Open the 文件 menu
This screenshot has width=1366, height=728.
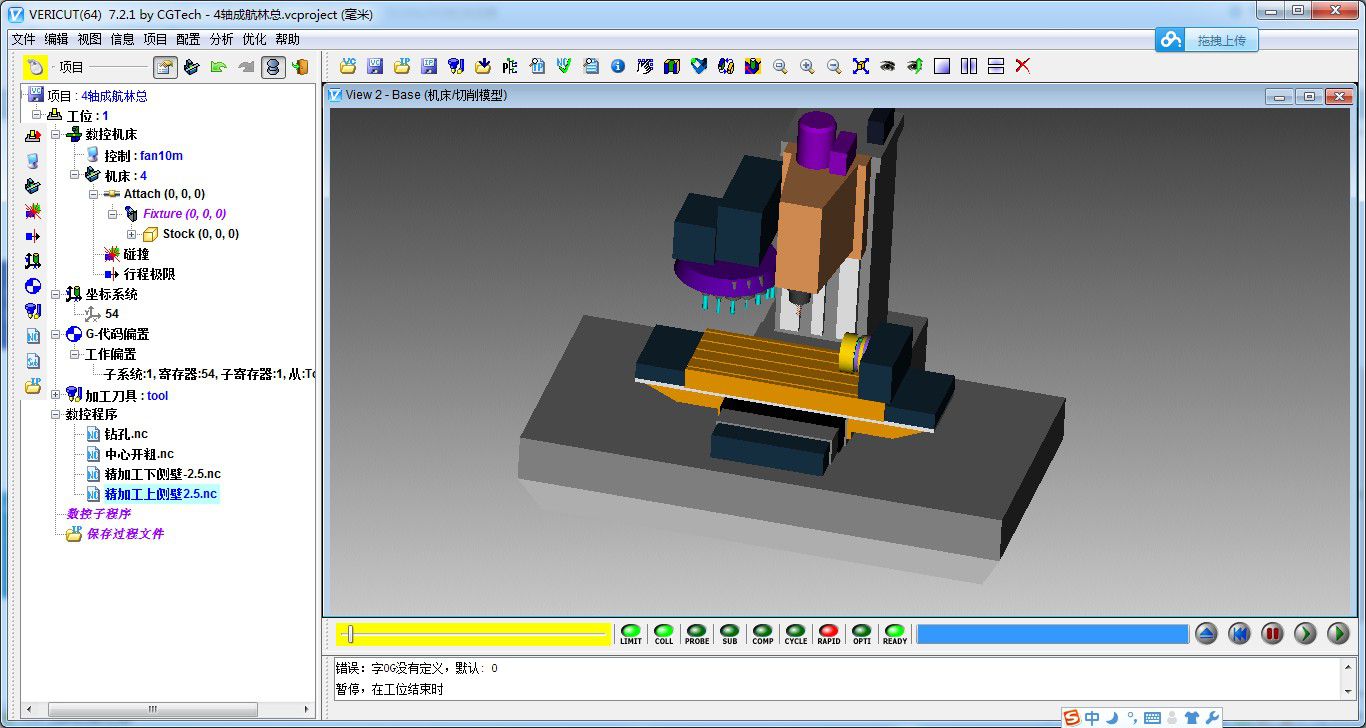(23, 39)
